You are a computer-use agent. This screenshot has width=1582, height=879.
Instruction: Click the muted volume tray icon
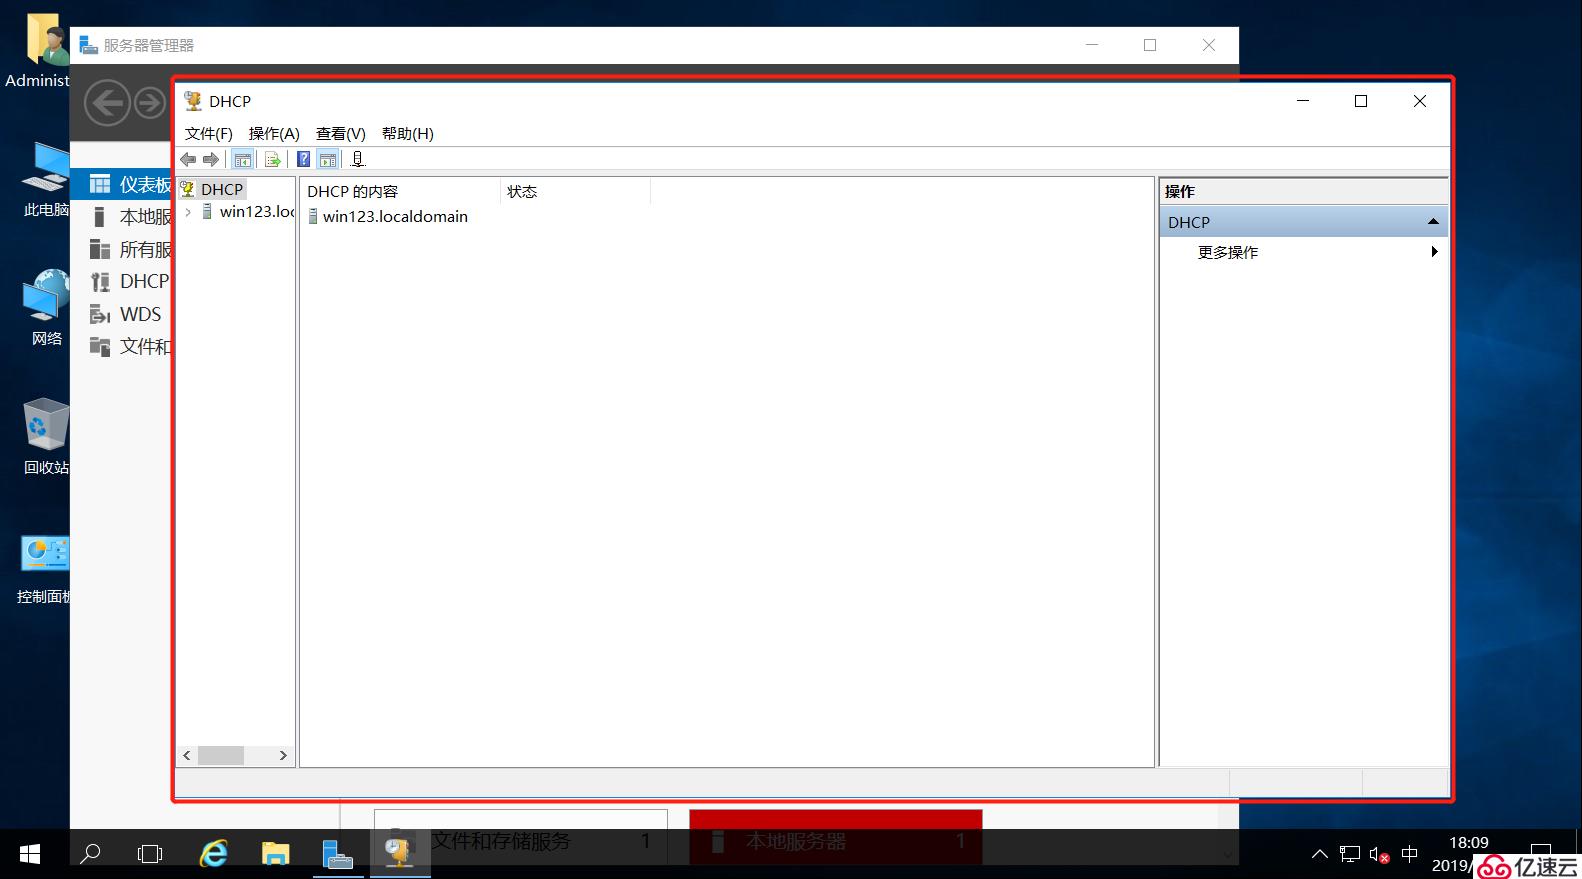coord(1380,855)
